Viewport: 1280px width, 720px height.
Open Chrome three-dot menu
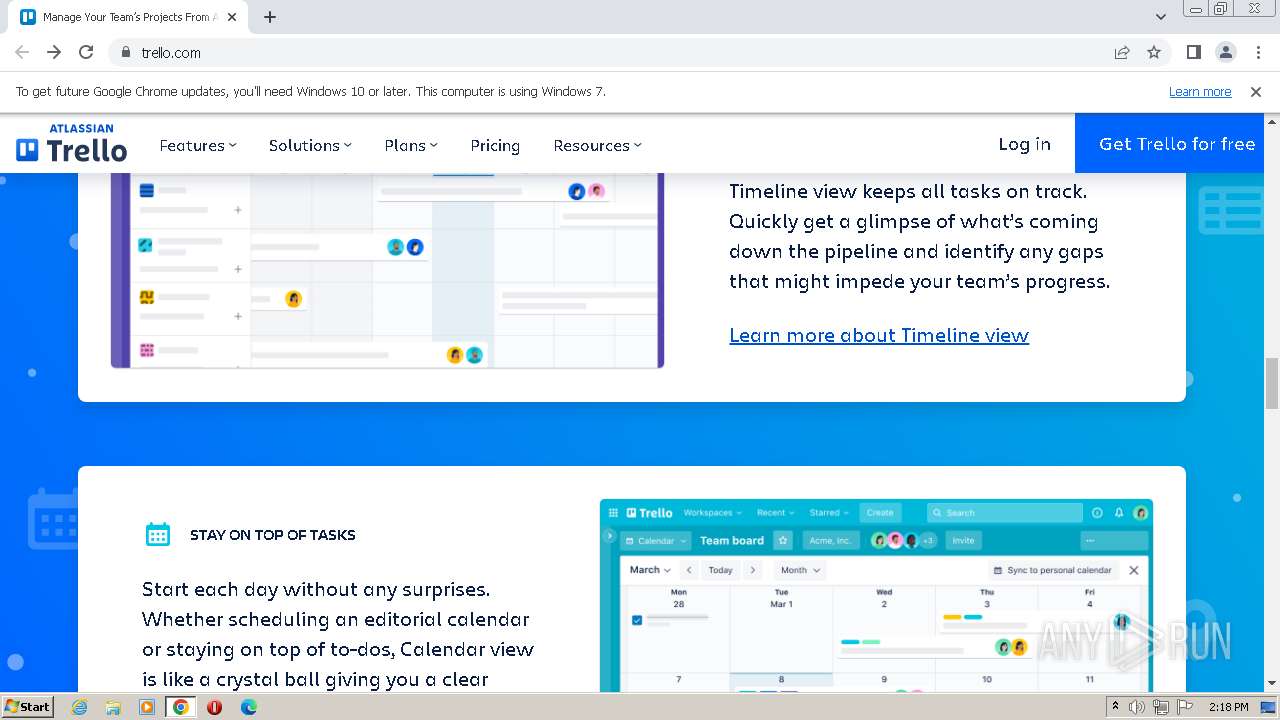click(x=1257, y=52)
